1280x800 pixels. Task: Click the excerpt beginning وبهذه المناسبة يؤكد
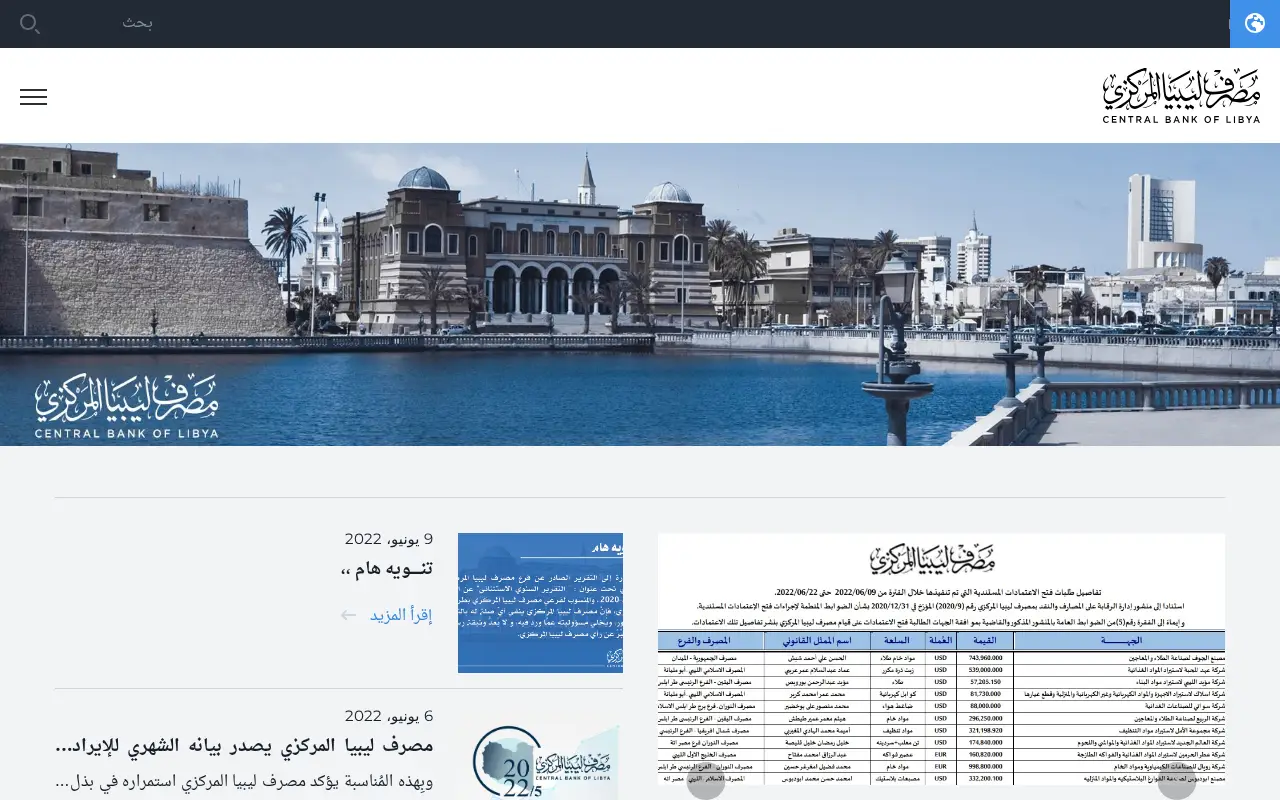(244, 781)
